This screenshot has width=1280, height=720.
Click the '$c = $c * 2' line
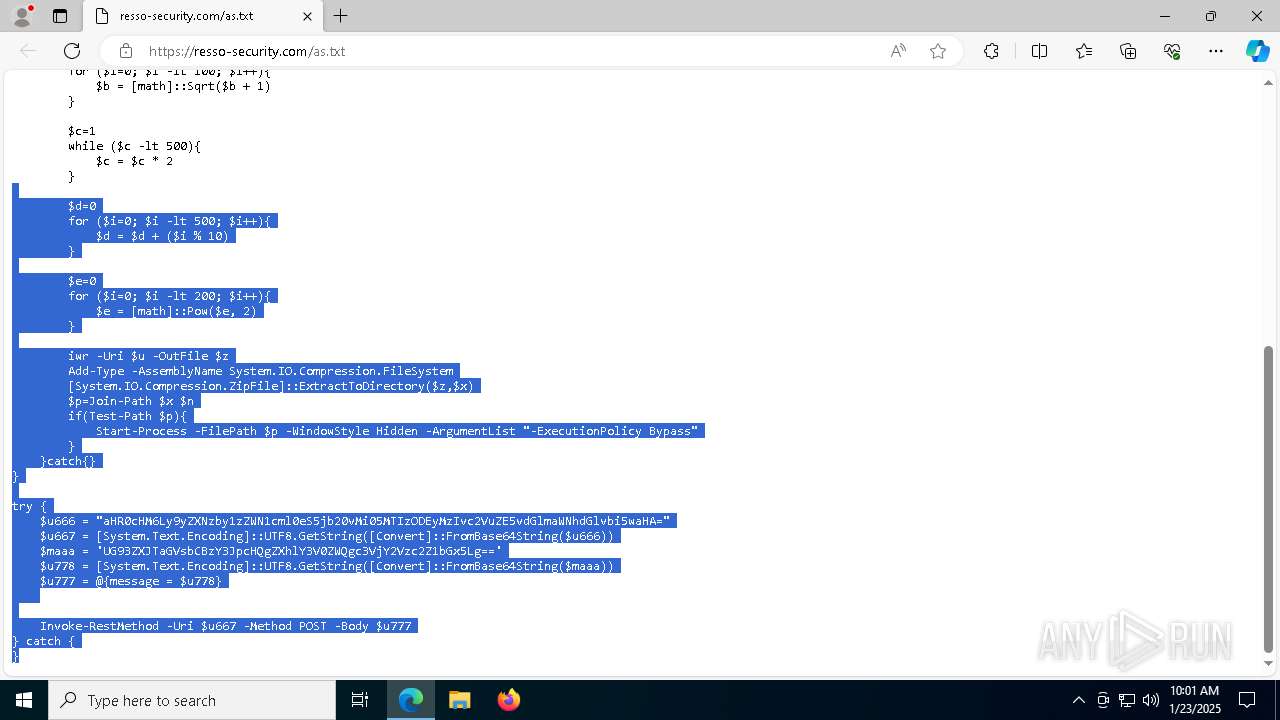pos(134,161)
